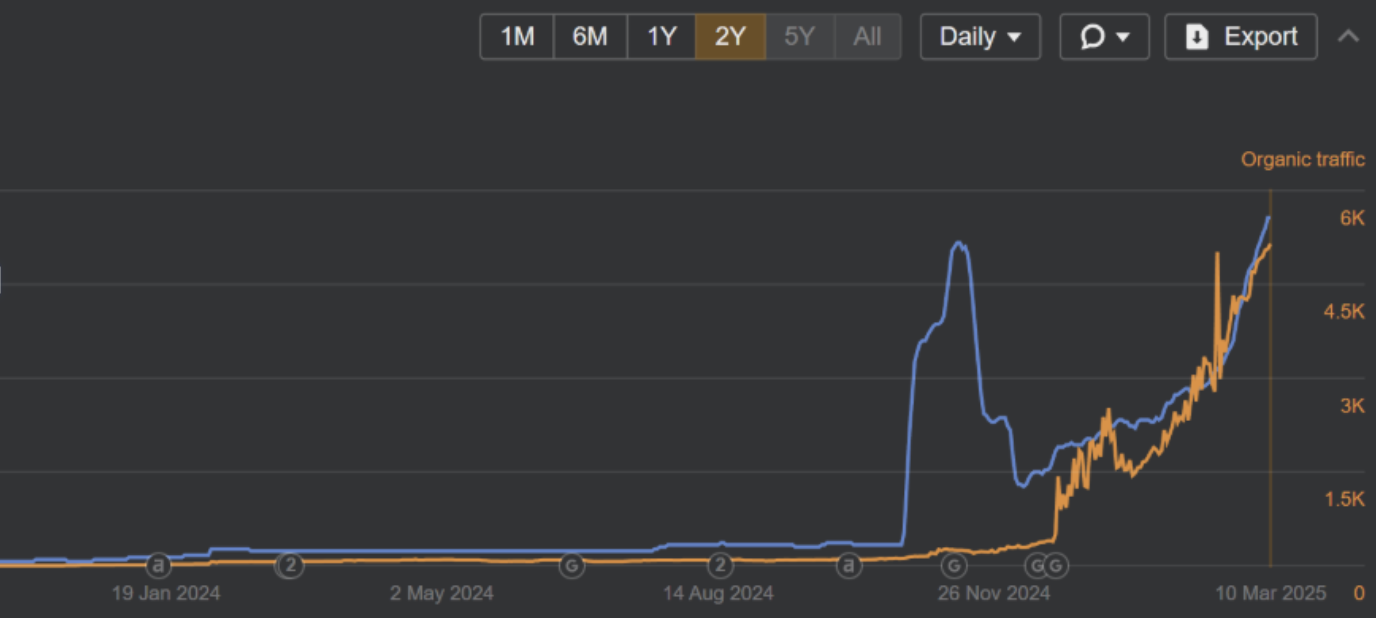Viewport: 1376px width, 618px height.
Task: Click the Export button
Action: 1240,36
